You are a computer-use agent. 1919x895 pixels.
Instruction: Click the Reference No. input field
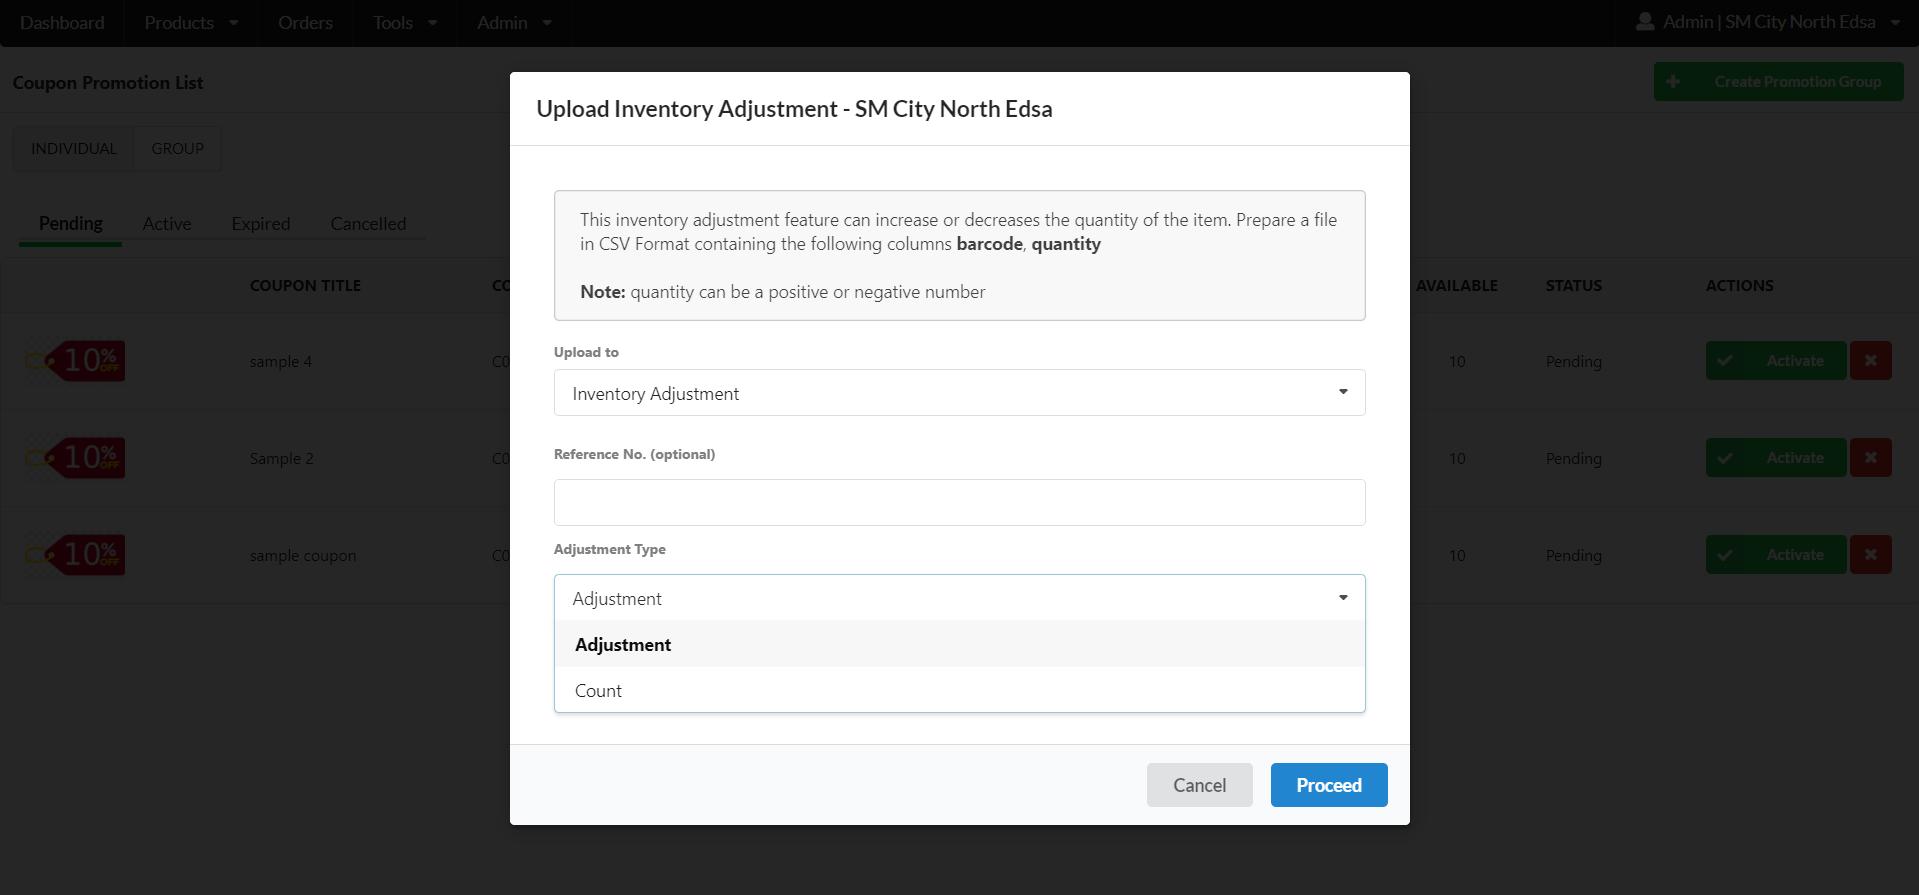[x=959, y=502]
